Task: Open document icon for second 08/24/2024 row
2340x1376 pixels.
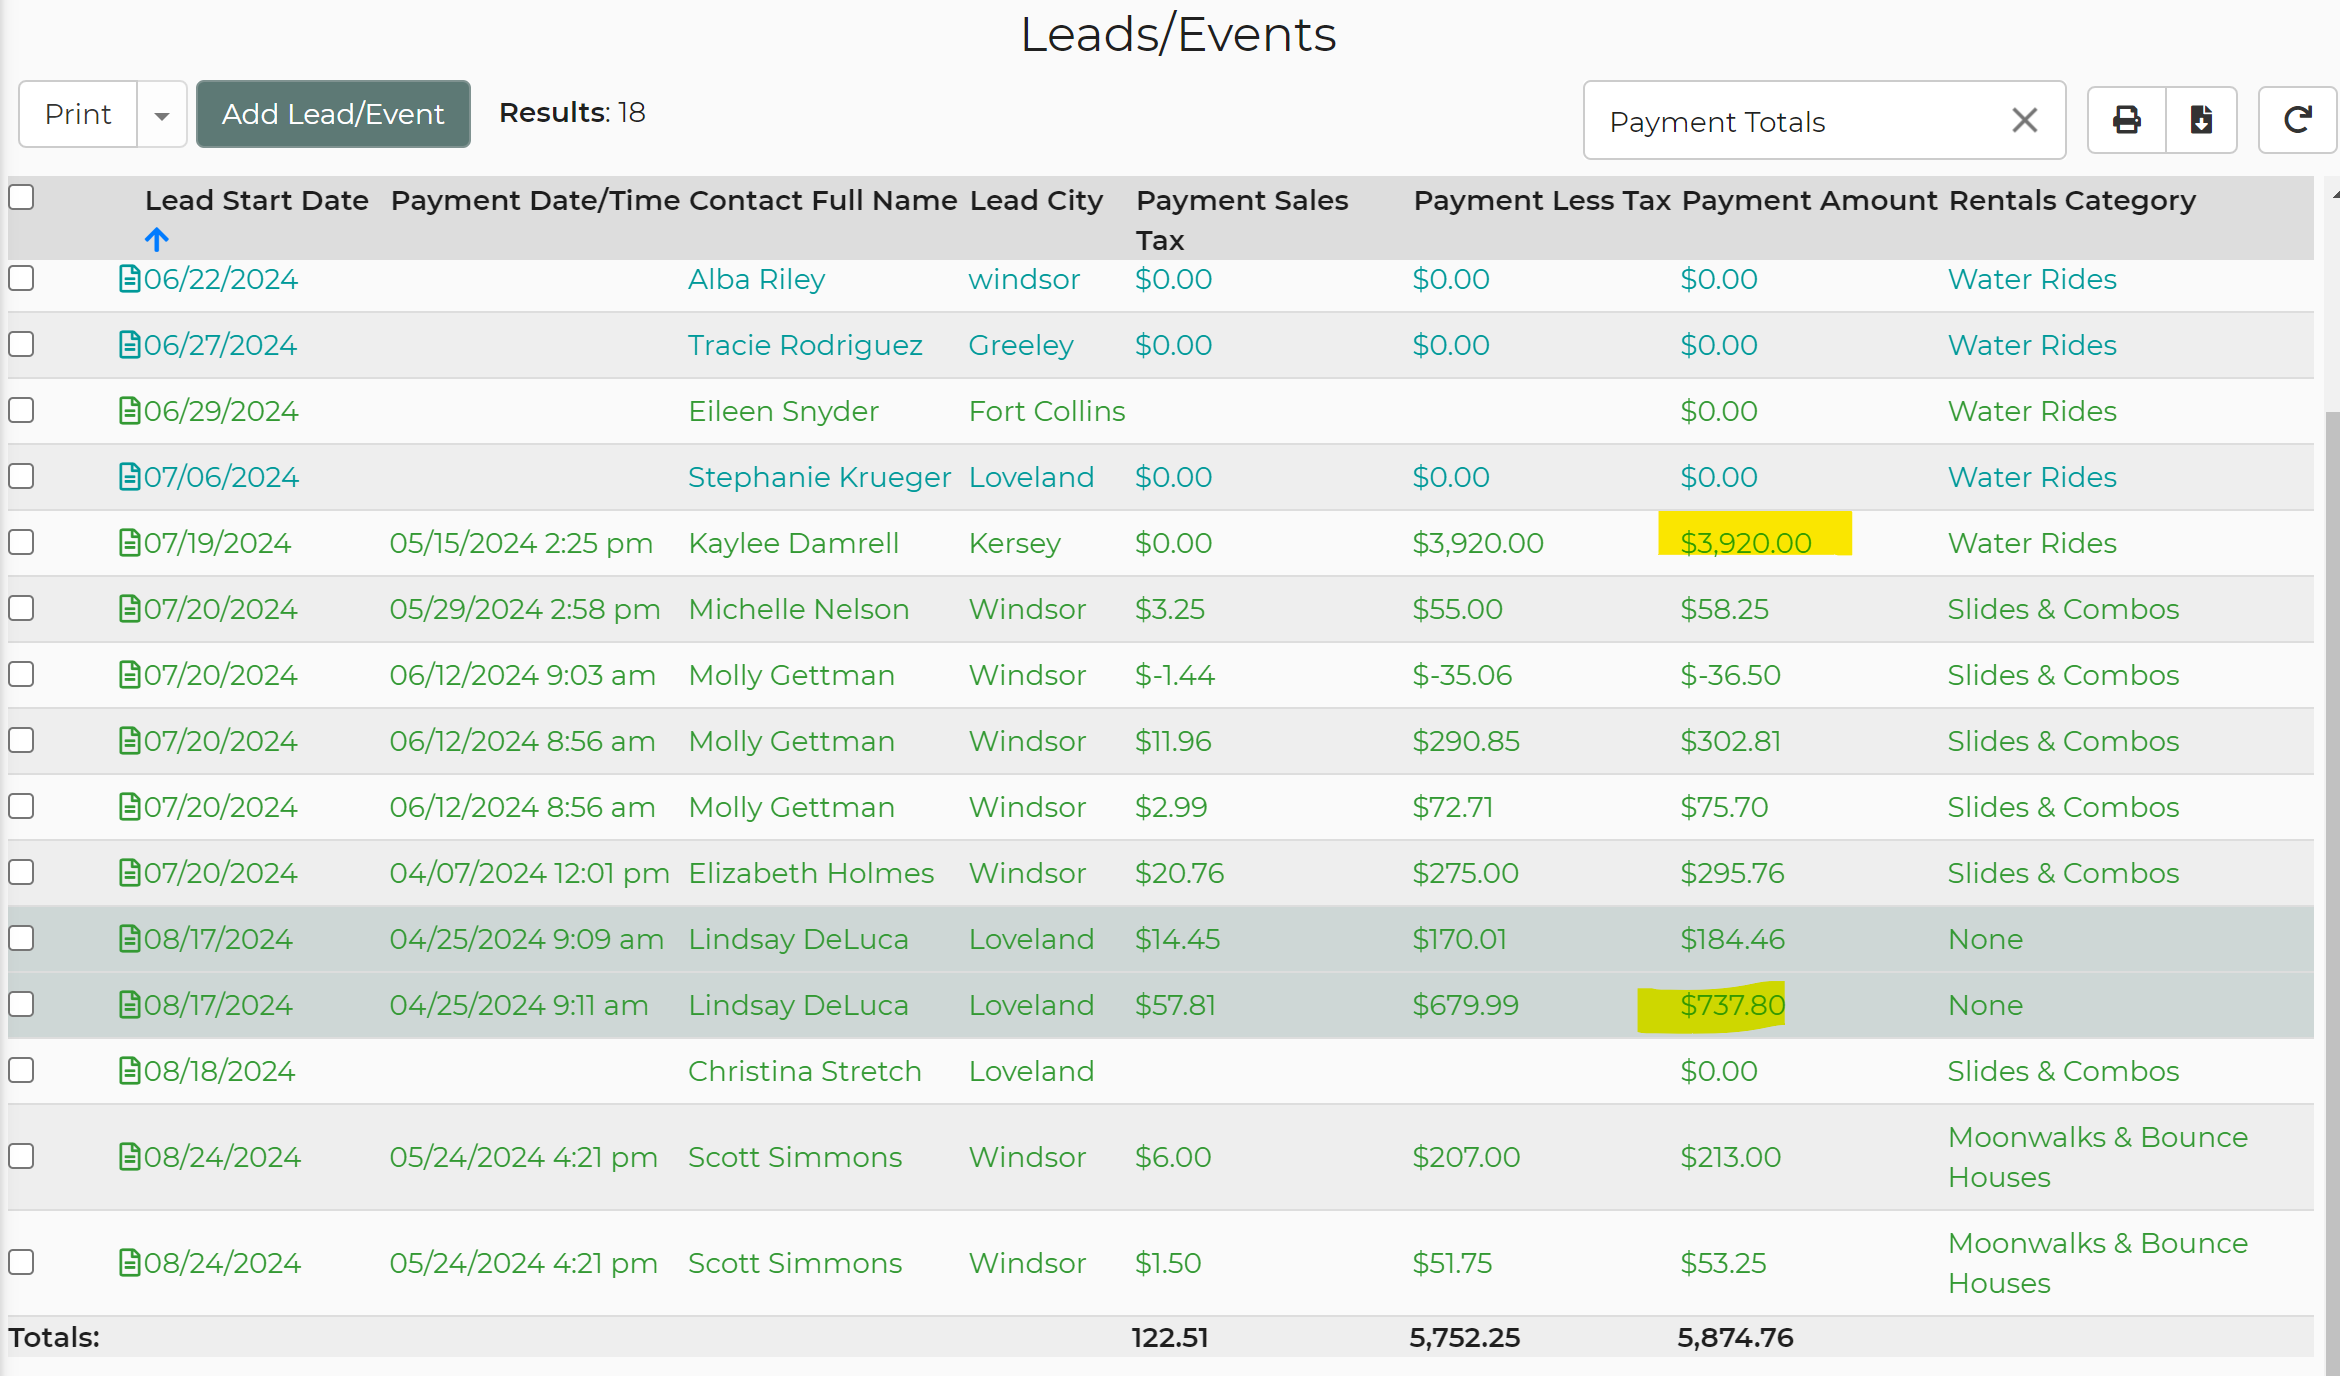Action: coord(129,1263)
